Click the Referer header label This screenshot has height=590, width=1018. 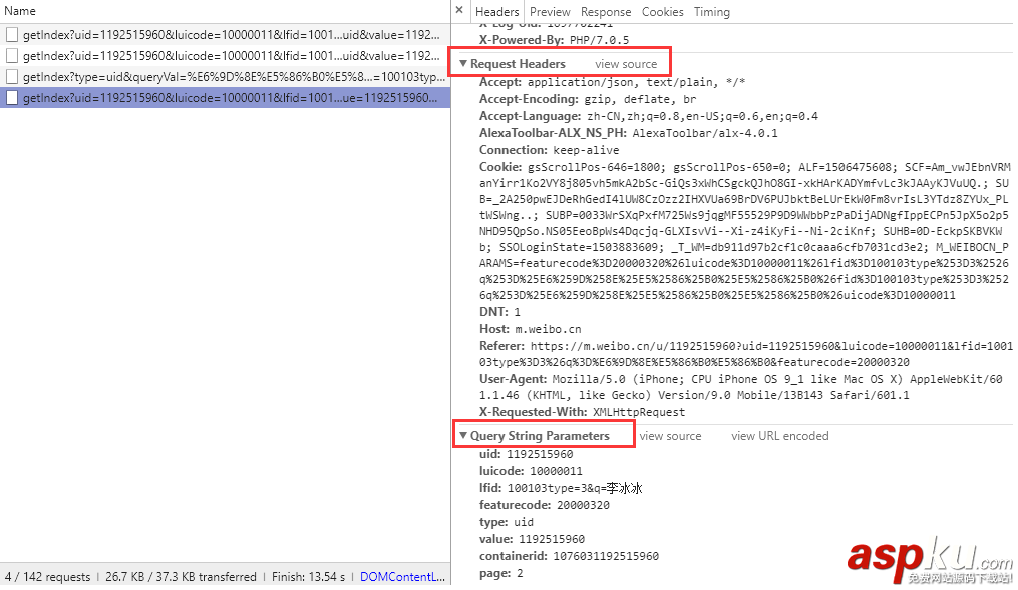point(501,345)
